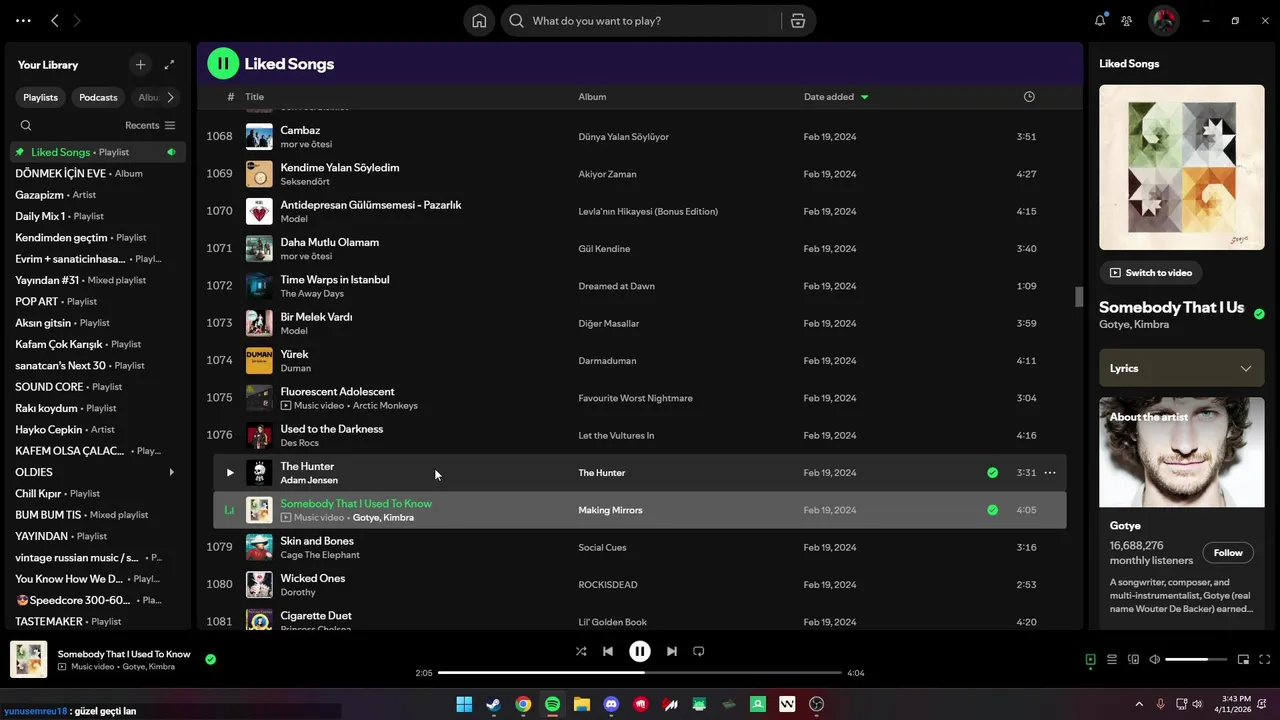This screenshot has height=720, width=1280.
Task: Pause Liked Songs with green button
Action: coord(223,63)
